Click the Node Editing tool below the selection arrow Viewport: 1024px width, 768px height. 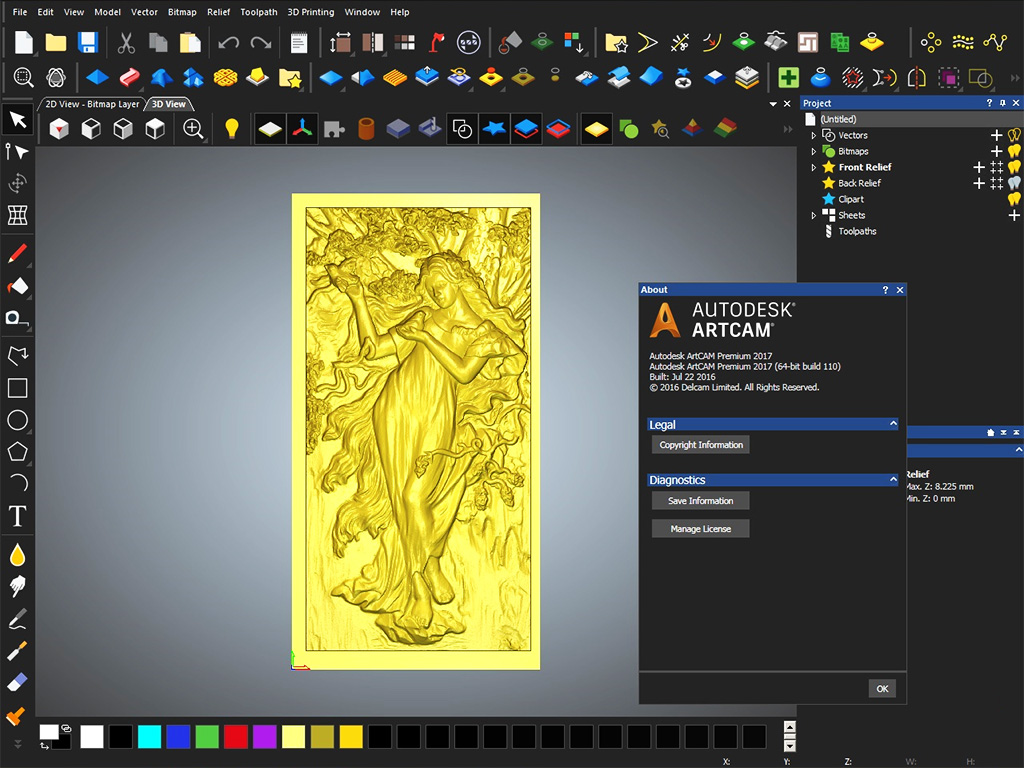pos(17,152)
